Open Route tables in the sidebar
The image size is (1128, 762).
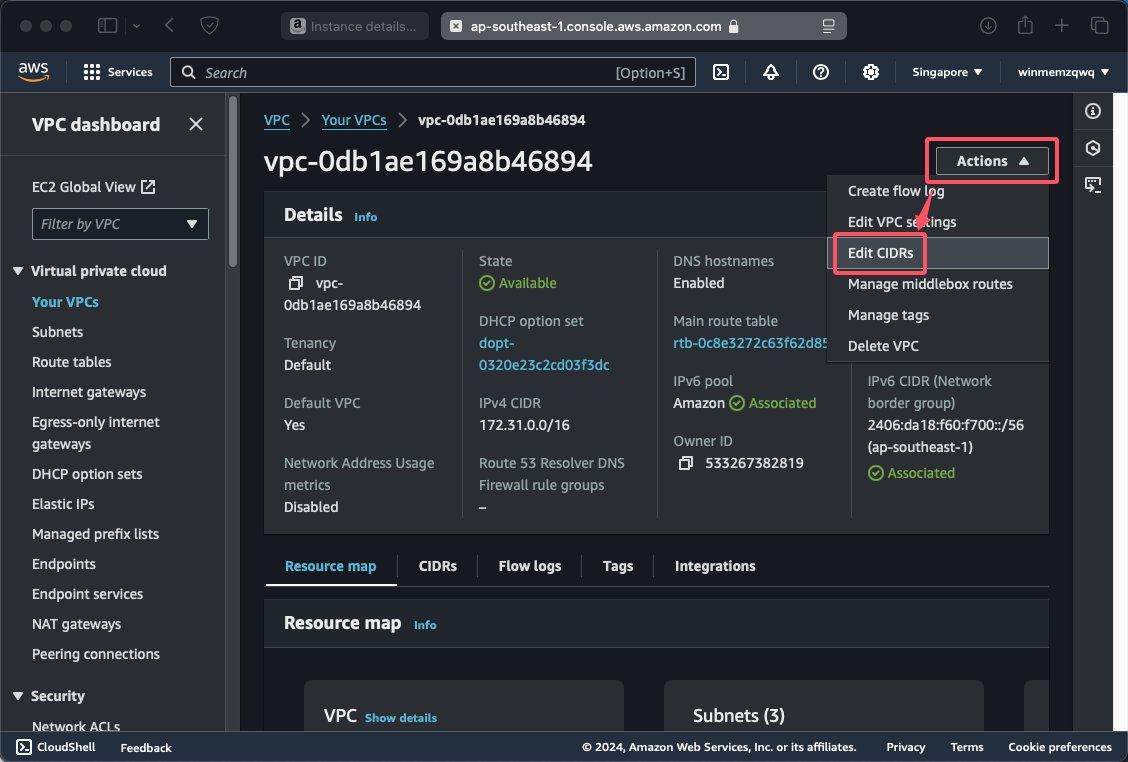pos(72,362)
